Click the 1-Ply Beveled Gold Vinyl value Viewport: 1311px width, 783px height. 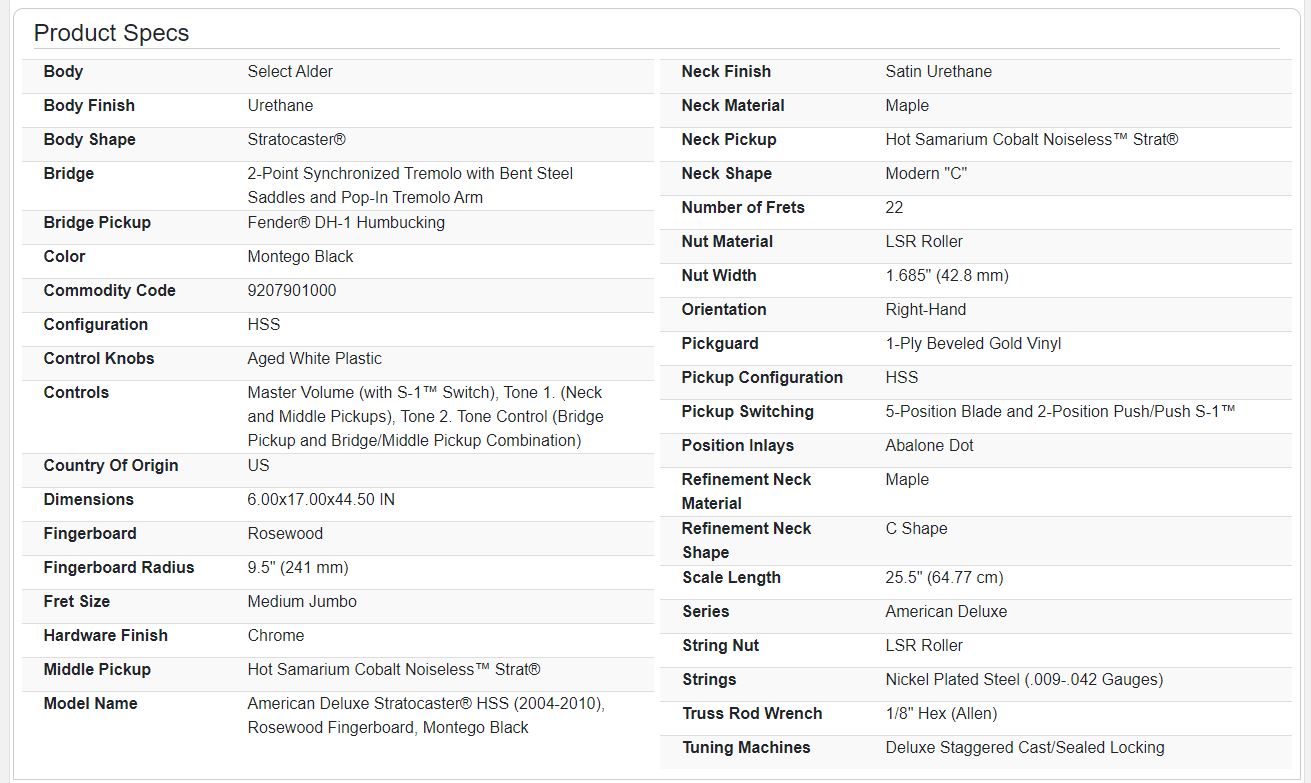973,344
